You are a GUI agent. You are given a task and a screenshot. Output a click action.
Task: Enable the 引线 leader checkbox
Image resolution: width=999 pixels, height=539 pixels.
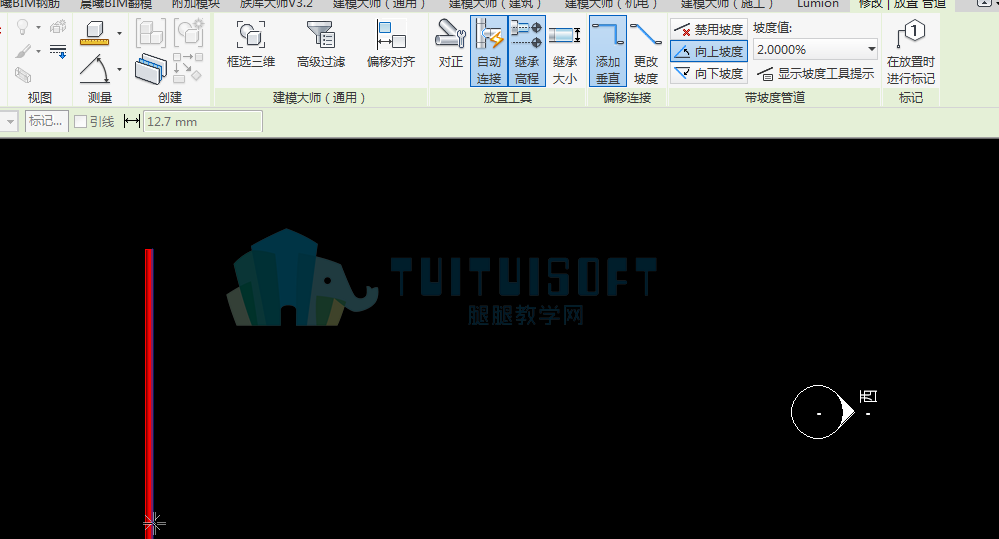click(80, 122)
